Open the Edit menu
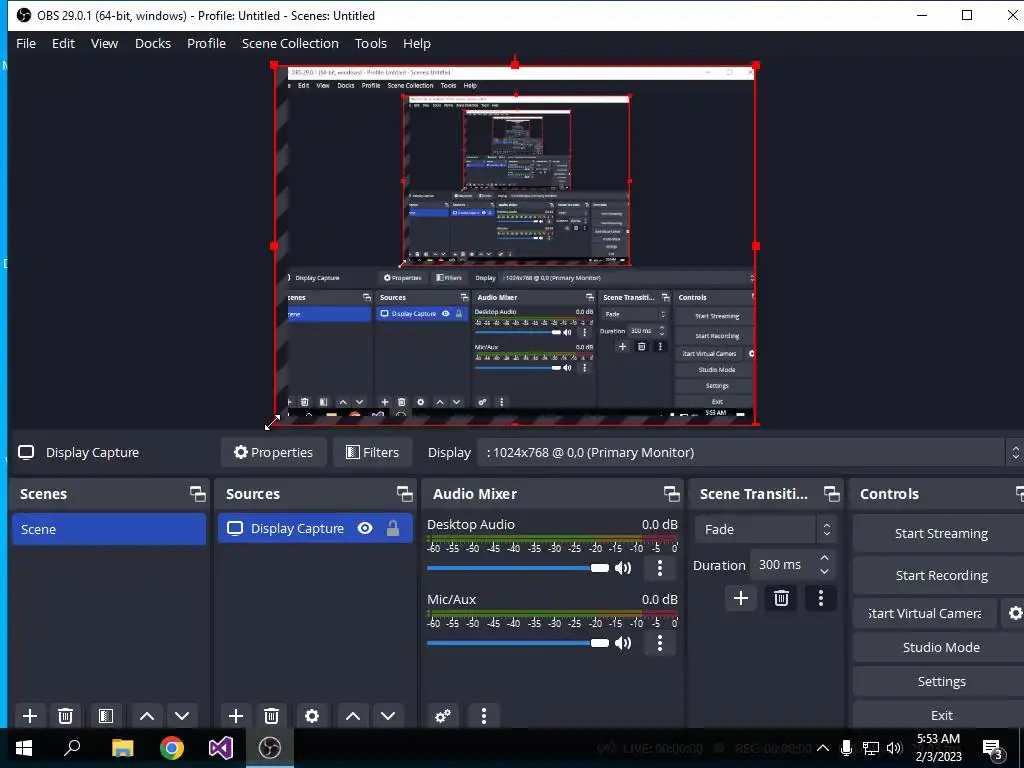Screen dimensions: 1024x768 [63, 43]
